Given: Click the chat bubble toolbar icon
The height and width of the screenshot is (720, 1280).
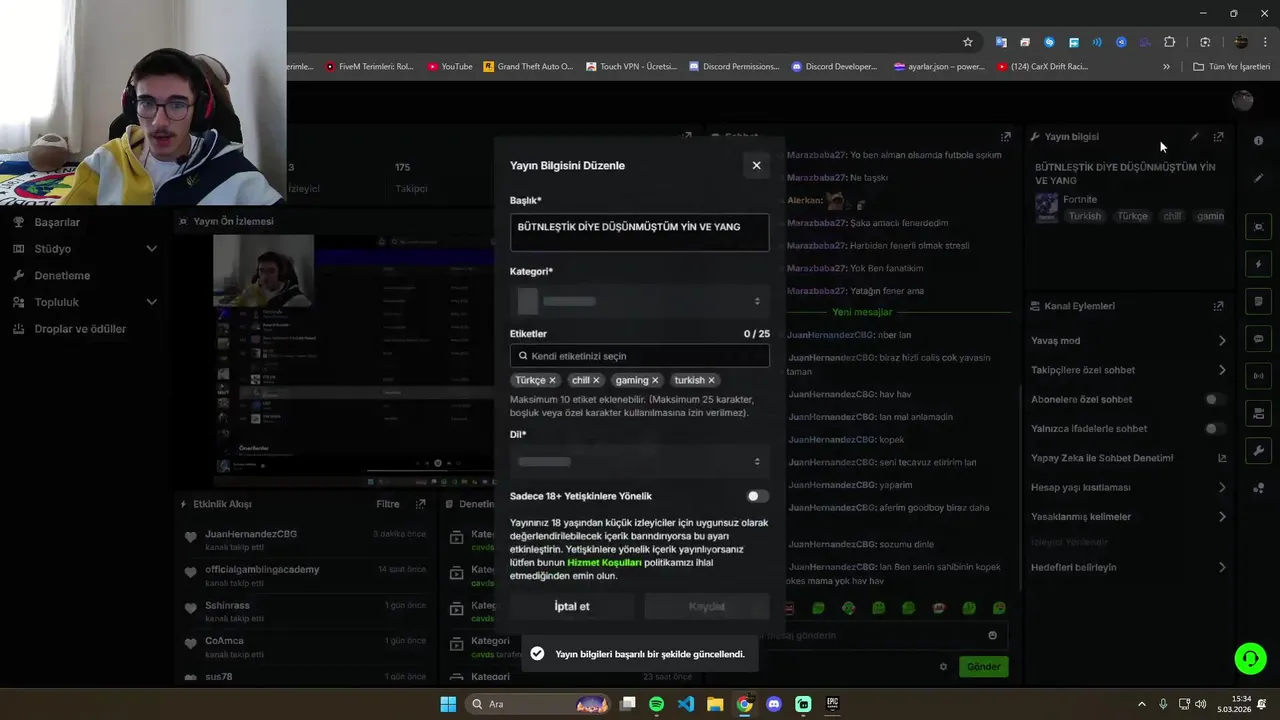Looking at the screenshot, I should (1258, 339).
